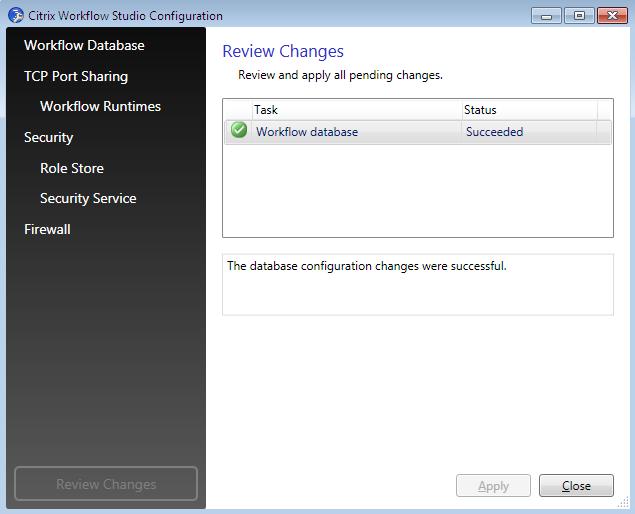Click the Task column header
This screenshot has width=635, height=514.
(x=357, y=110)
